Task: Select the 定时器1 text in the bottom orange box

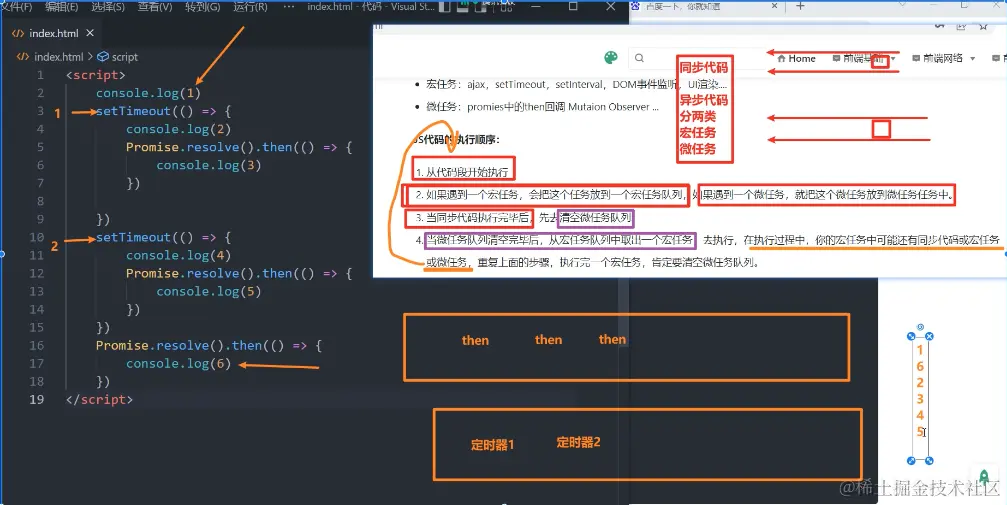Action: point(492,445)
